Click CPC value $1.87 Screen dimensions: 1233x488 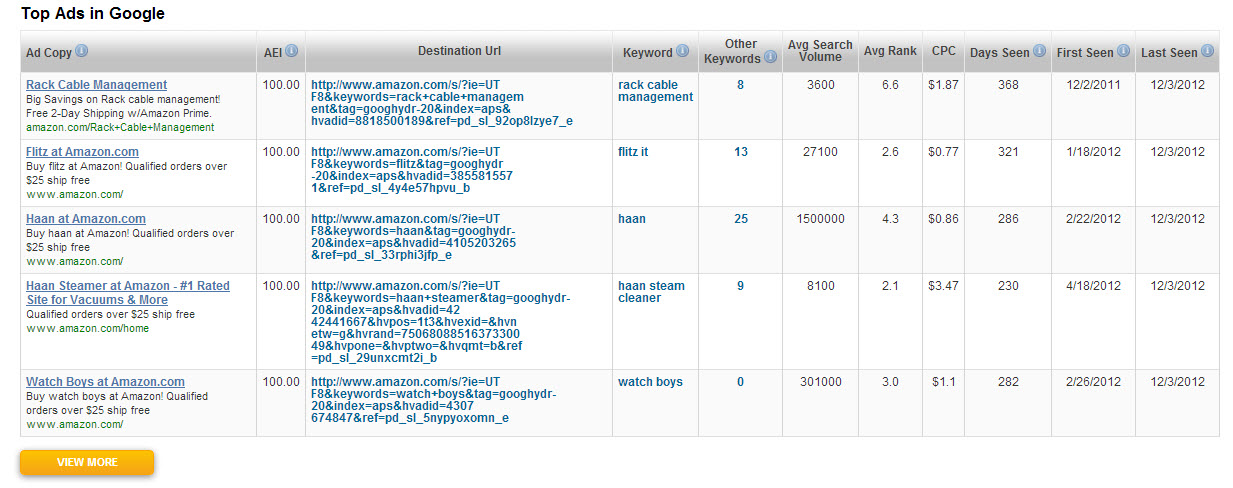point(943,85)
